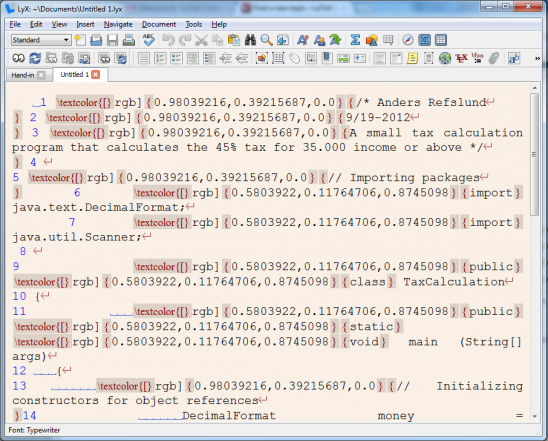Click the open document icon
Viewport: 548px width, 441px height.
(96, 40)
